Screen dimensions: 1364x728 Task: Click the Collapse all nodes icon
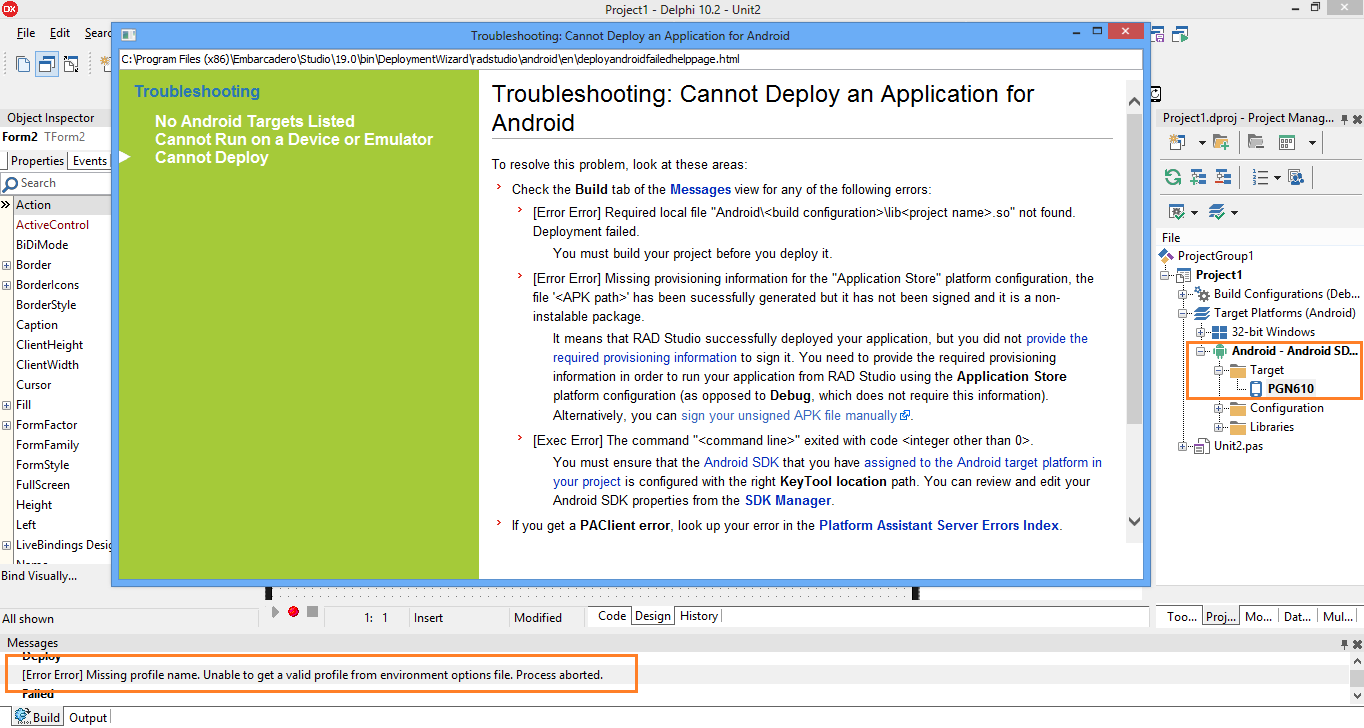tap(1222, 177)
